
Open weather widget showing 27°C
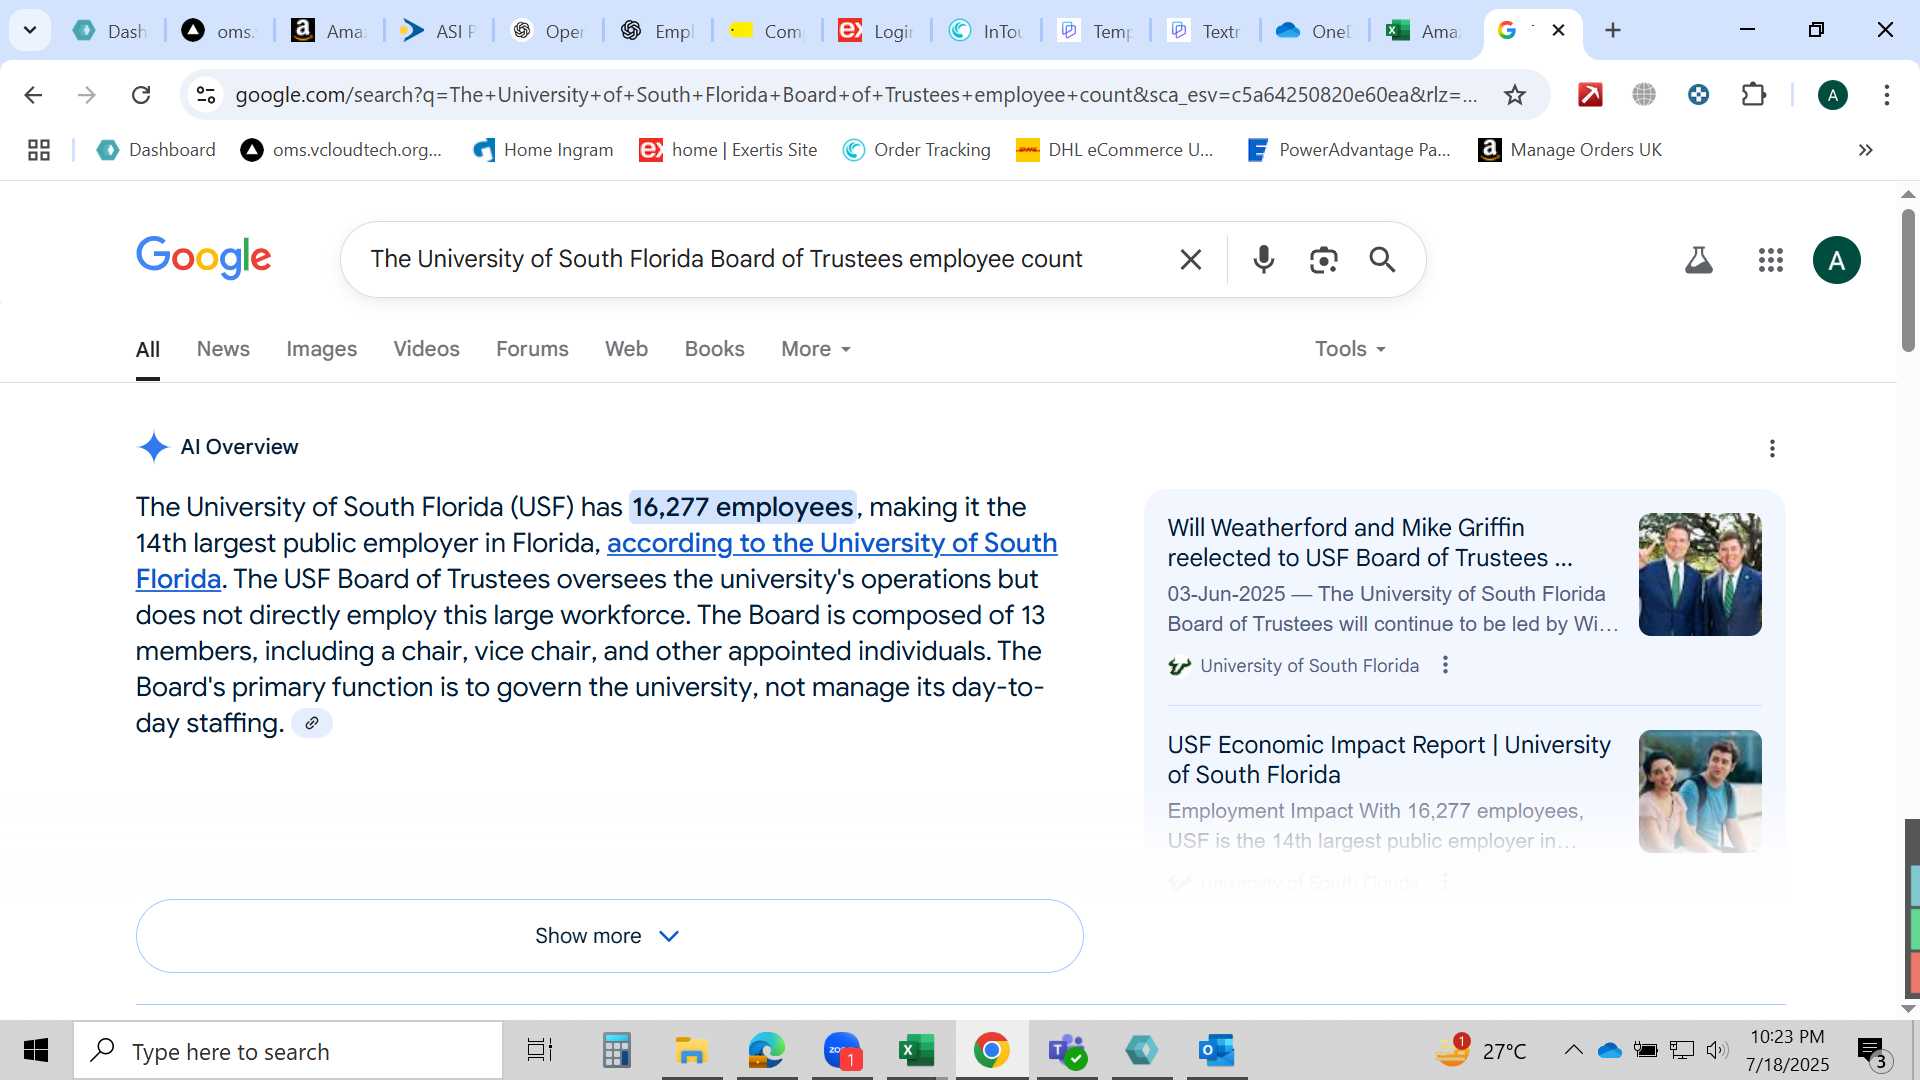point(1481,1051)
